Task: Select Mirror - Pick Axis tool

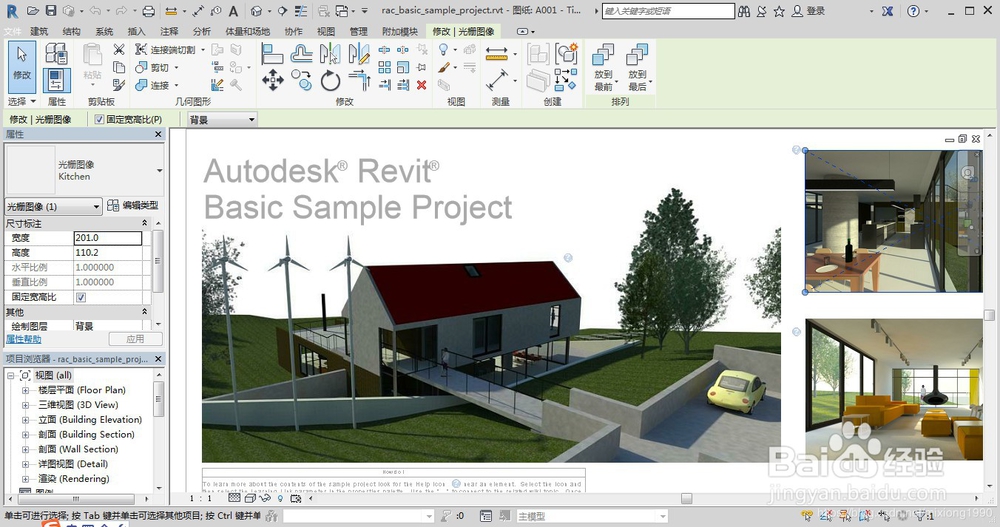Action: pos(330,54)
